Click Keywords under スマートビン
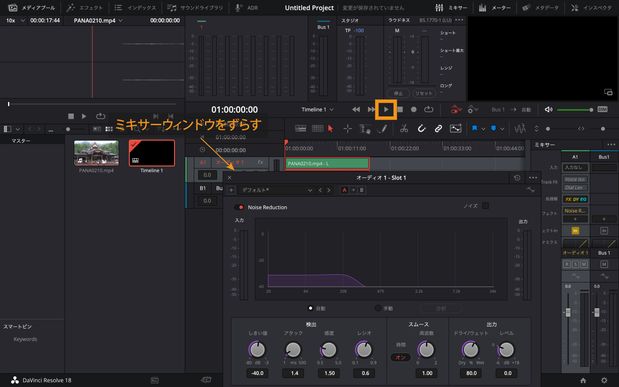619x387 pixels. pos(25,339)
